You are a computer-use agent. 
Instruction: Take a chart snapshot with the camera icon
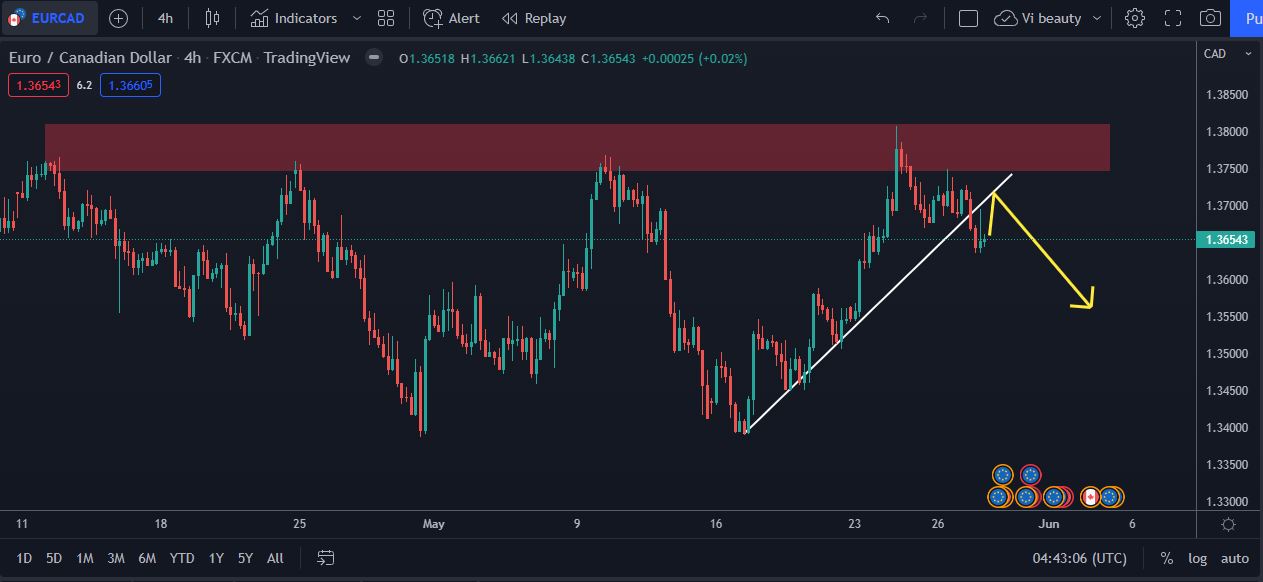click(1210, 18)
